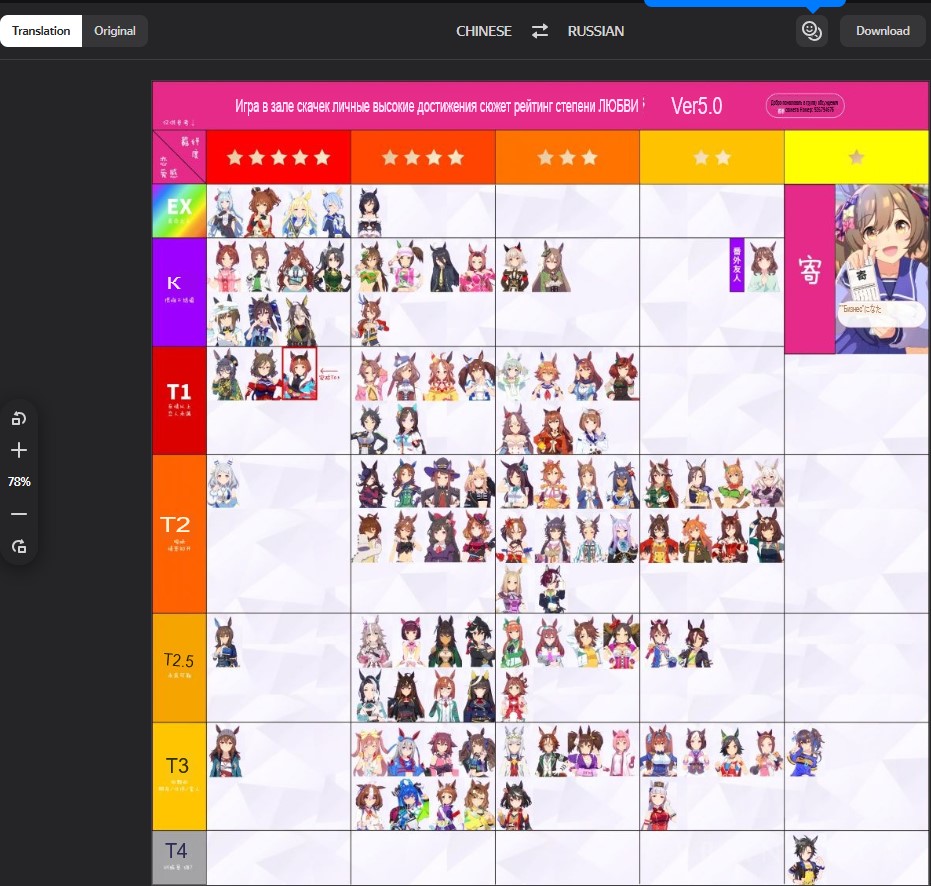Click the four-star column header
The width and height of the screenshot is (931, 886).
click(423, 157)
